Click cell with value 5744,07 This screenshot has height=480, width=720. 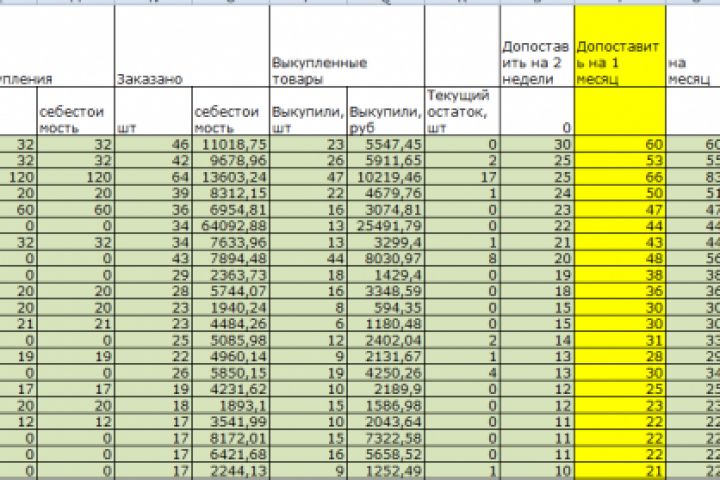coord(231,291)
